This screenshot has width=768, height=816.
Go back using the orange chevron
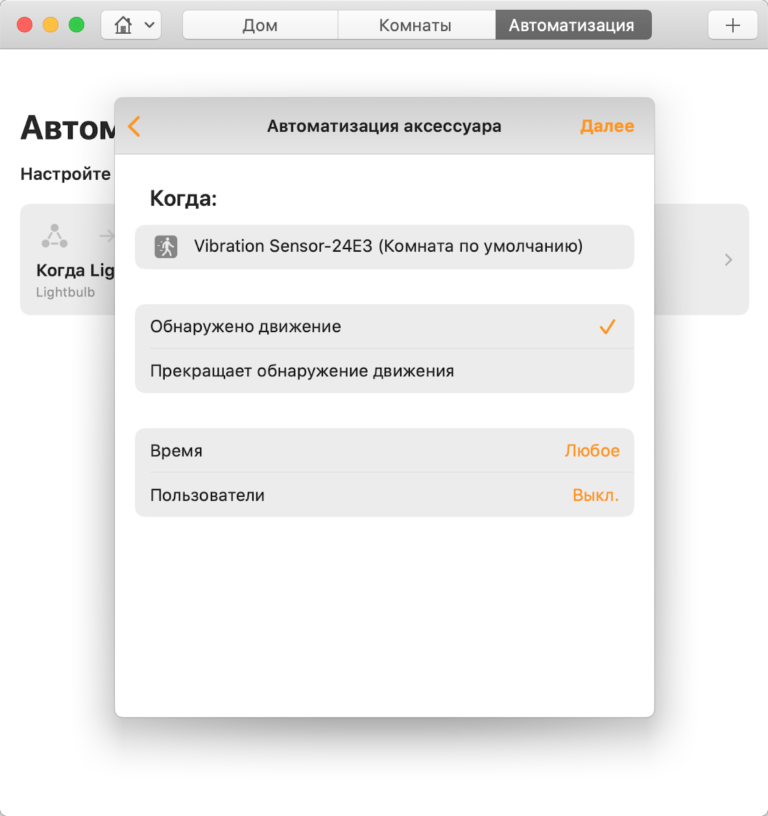click(134, 126)
